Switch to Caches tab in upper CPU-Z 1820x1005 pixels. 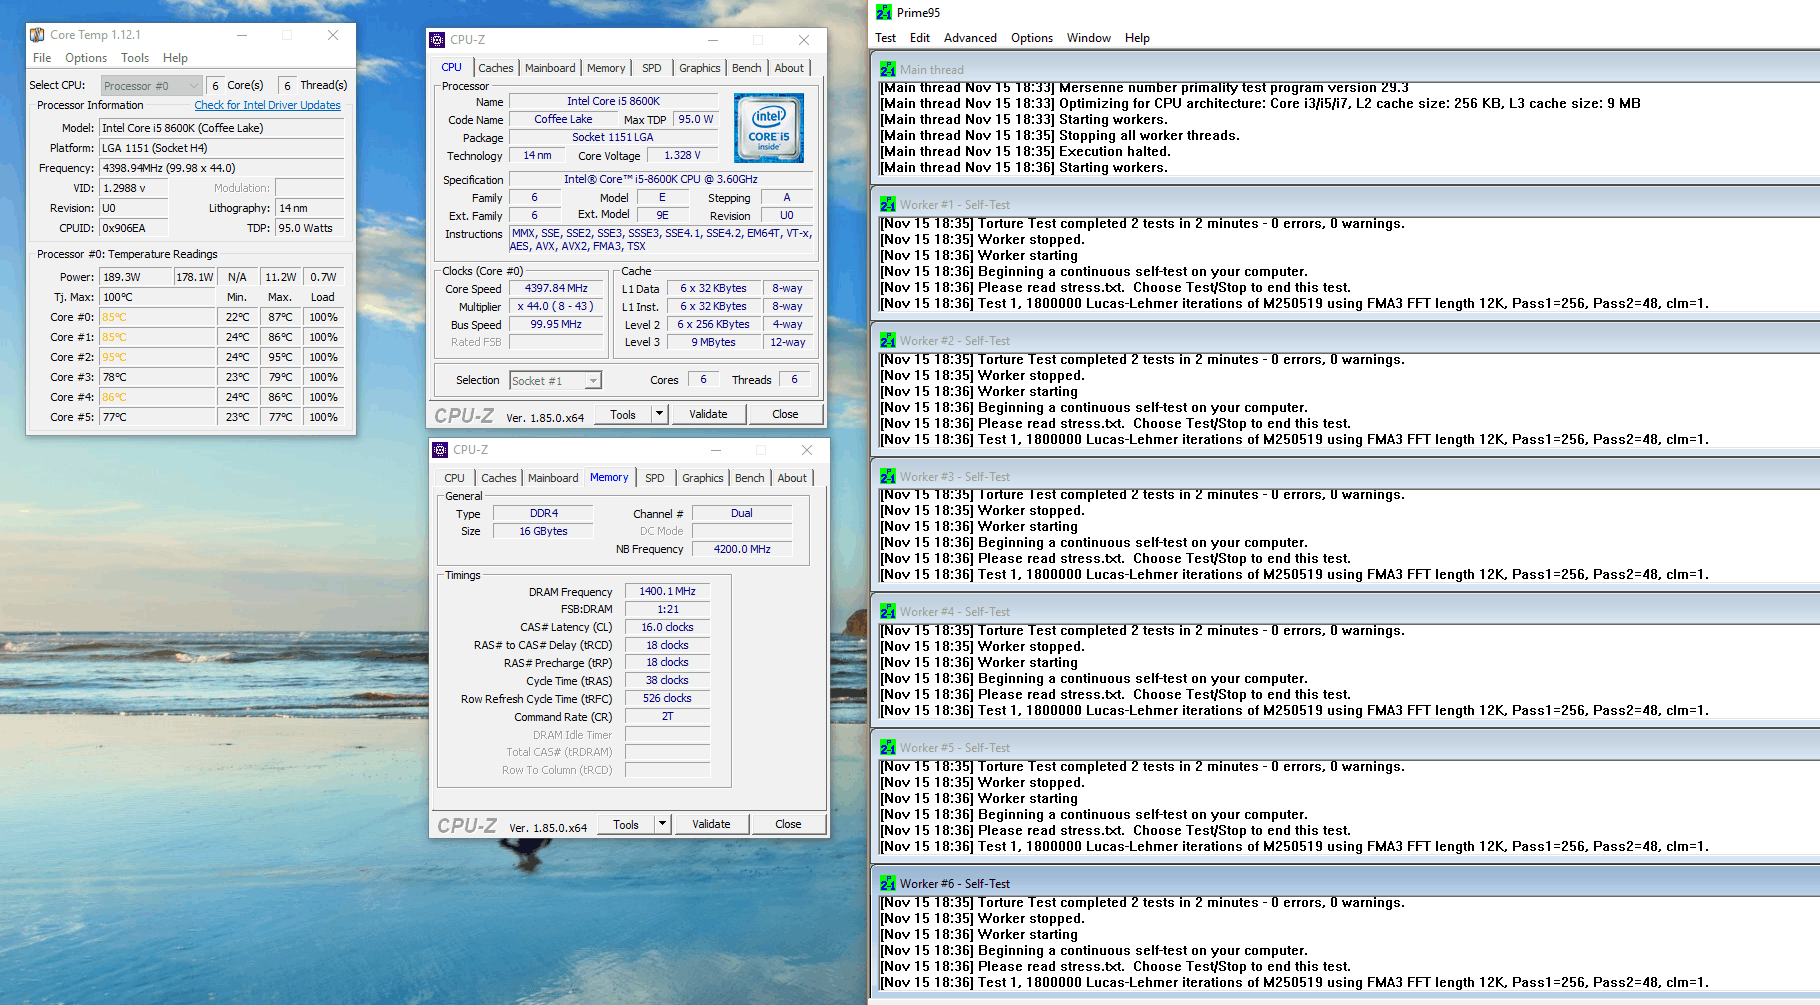[x=495, y=68]
